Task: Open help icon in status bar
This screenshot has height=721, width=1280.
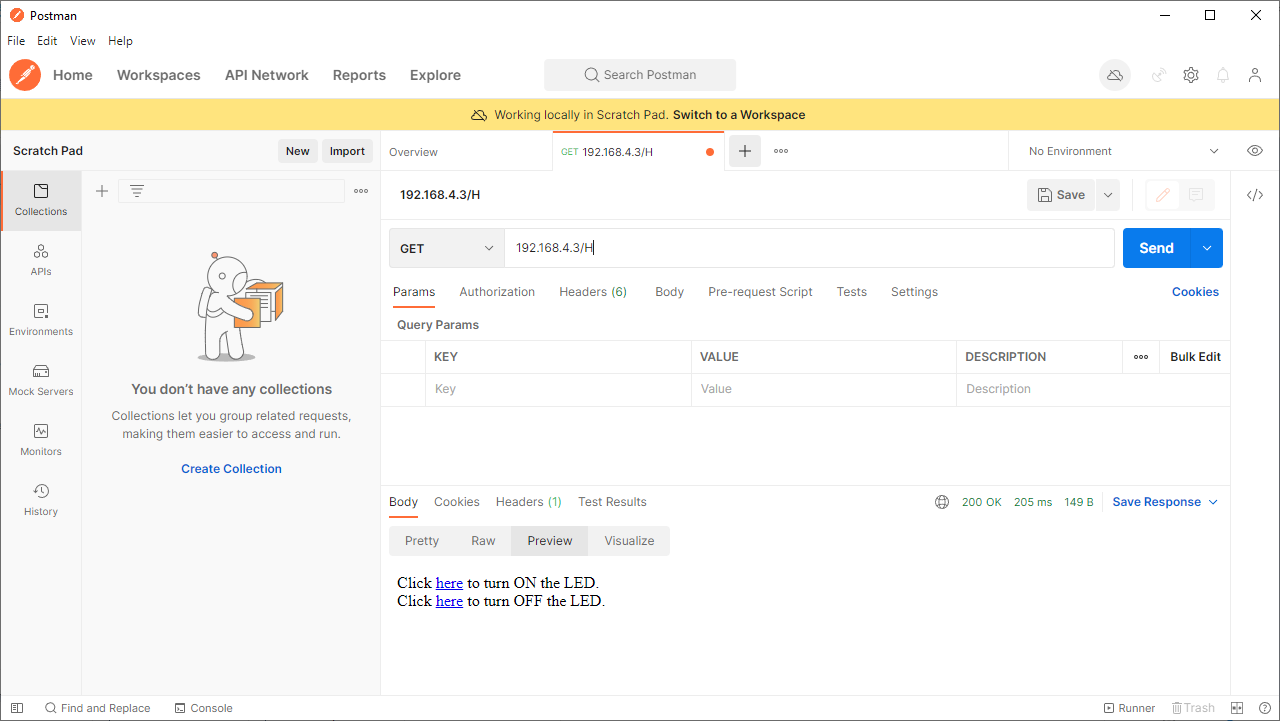Action: pos(1265,708)
